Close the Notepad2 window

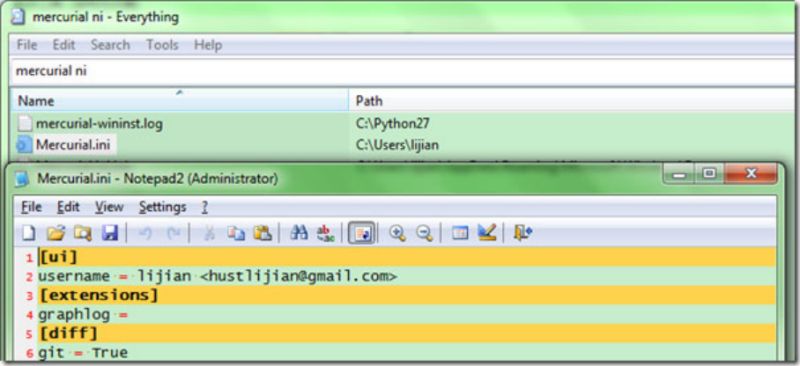point(751,174)
